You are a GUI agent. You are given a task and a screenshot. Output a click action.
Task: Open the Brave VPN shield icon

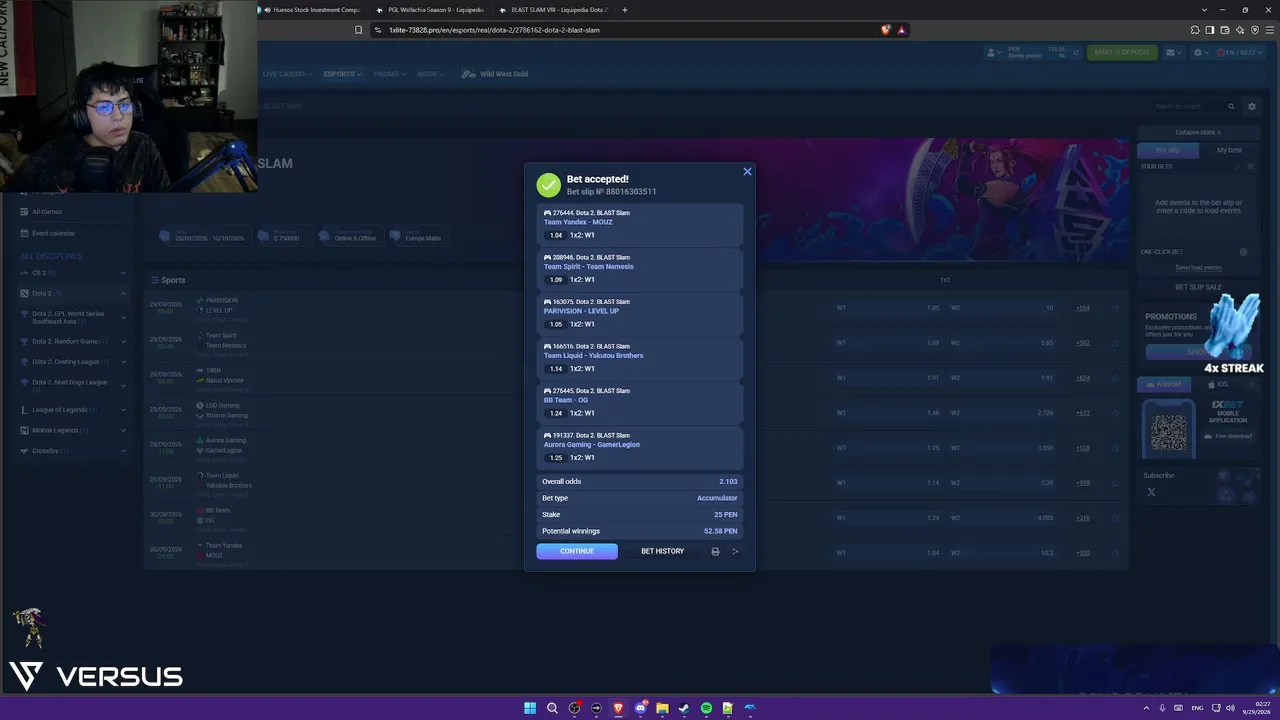point(1254,30)
